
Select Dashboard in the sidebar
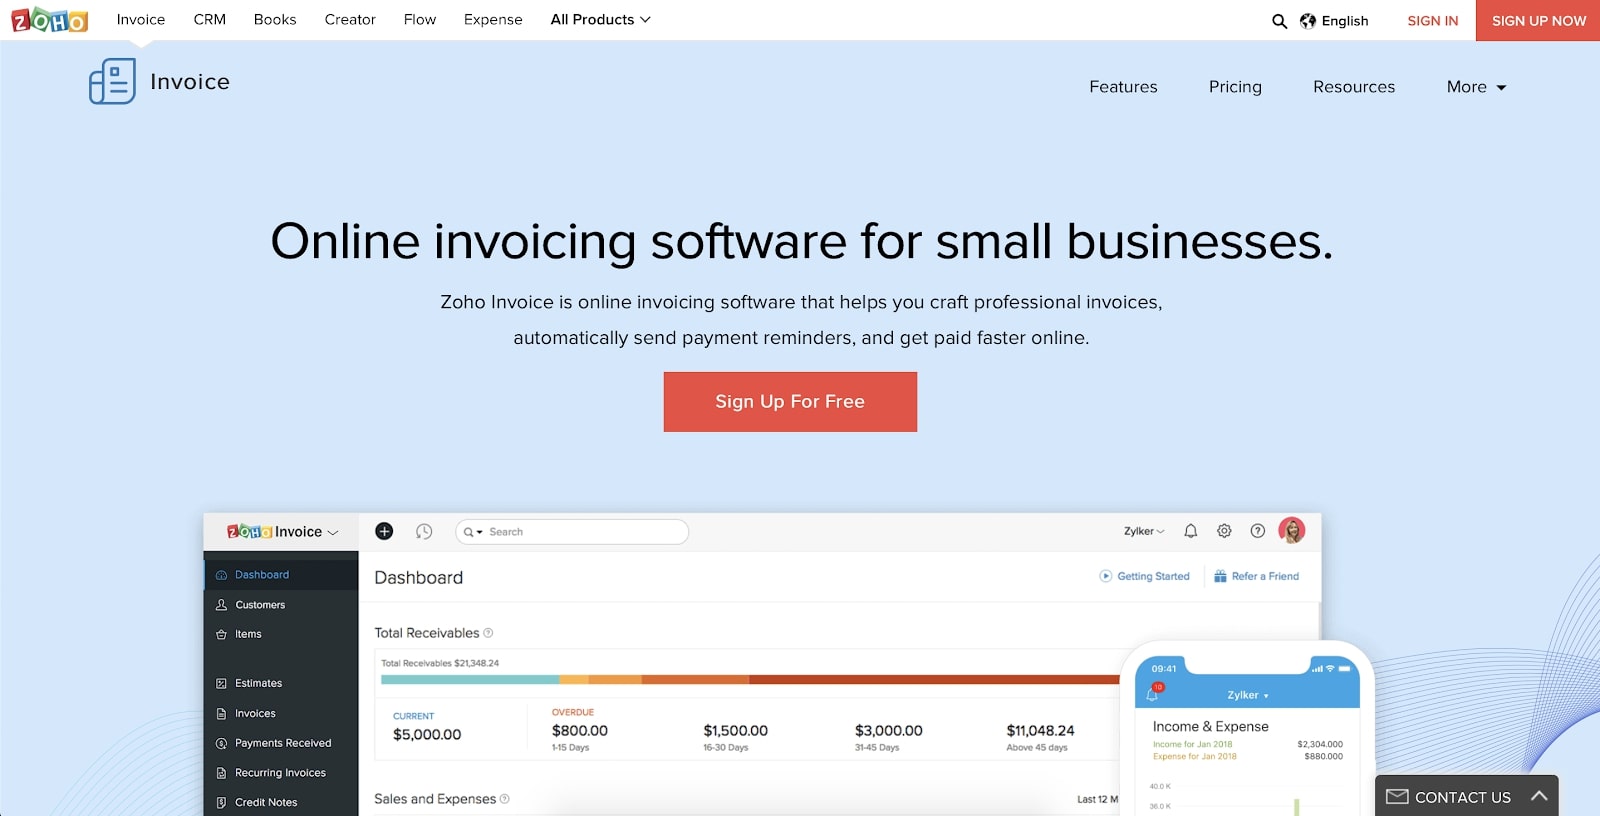pos(281,575)
